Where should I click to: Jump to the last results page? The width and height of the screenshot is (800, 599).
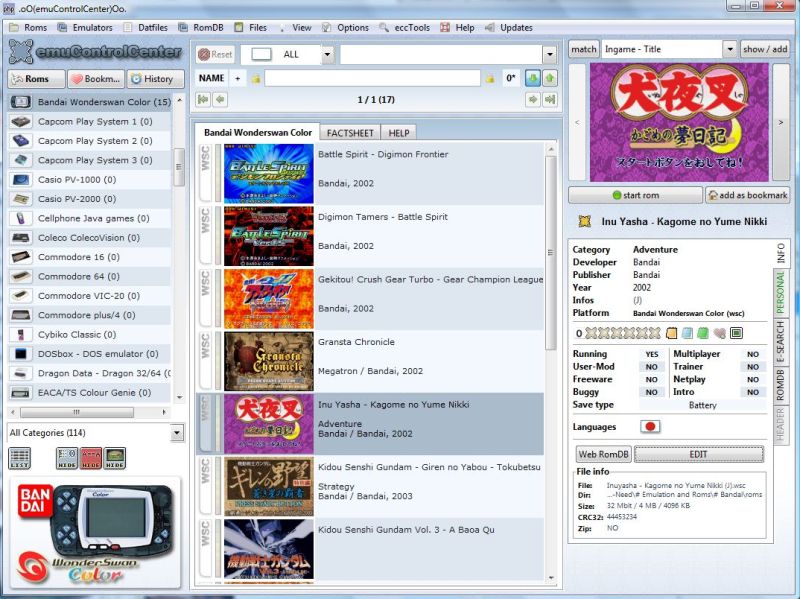point(549,99)
